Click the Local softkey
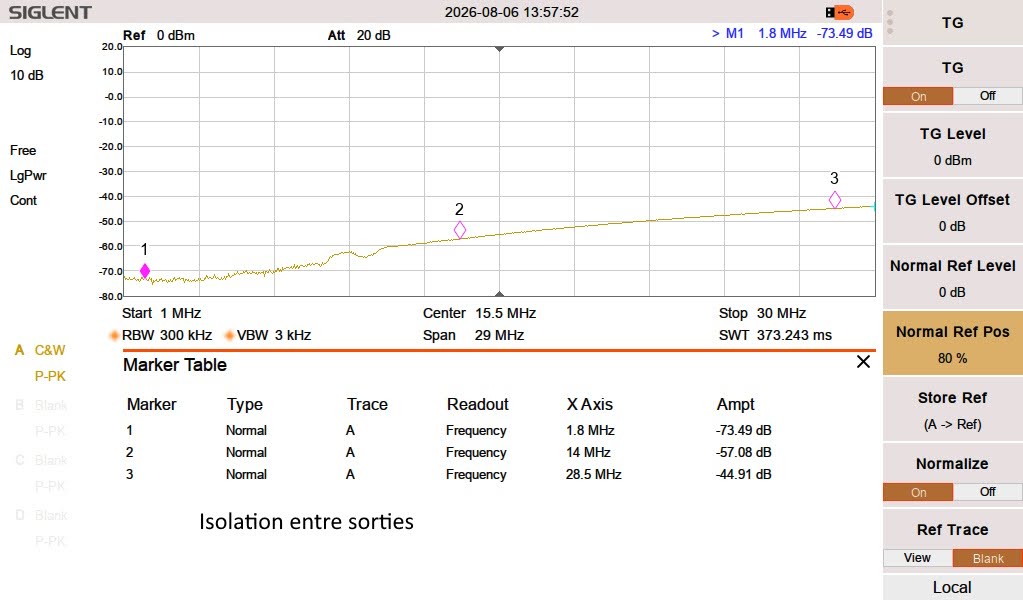Viewport: 1023px width, 600px height. pyautogui.click(x=953, y=587)
